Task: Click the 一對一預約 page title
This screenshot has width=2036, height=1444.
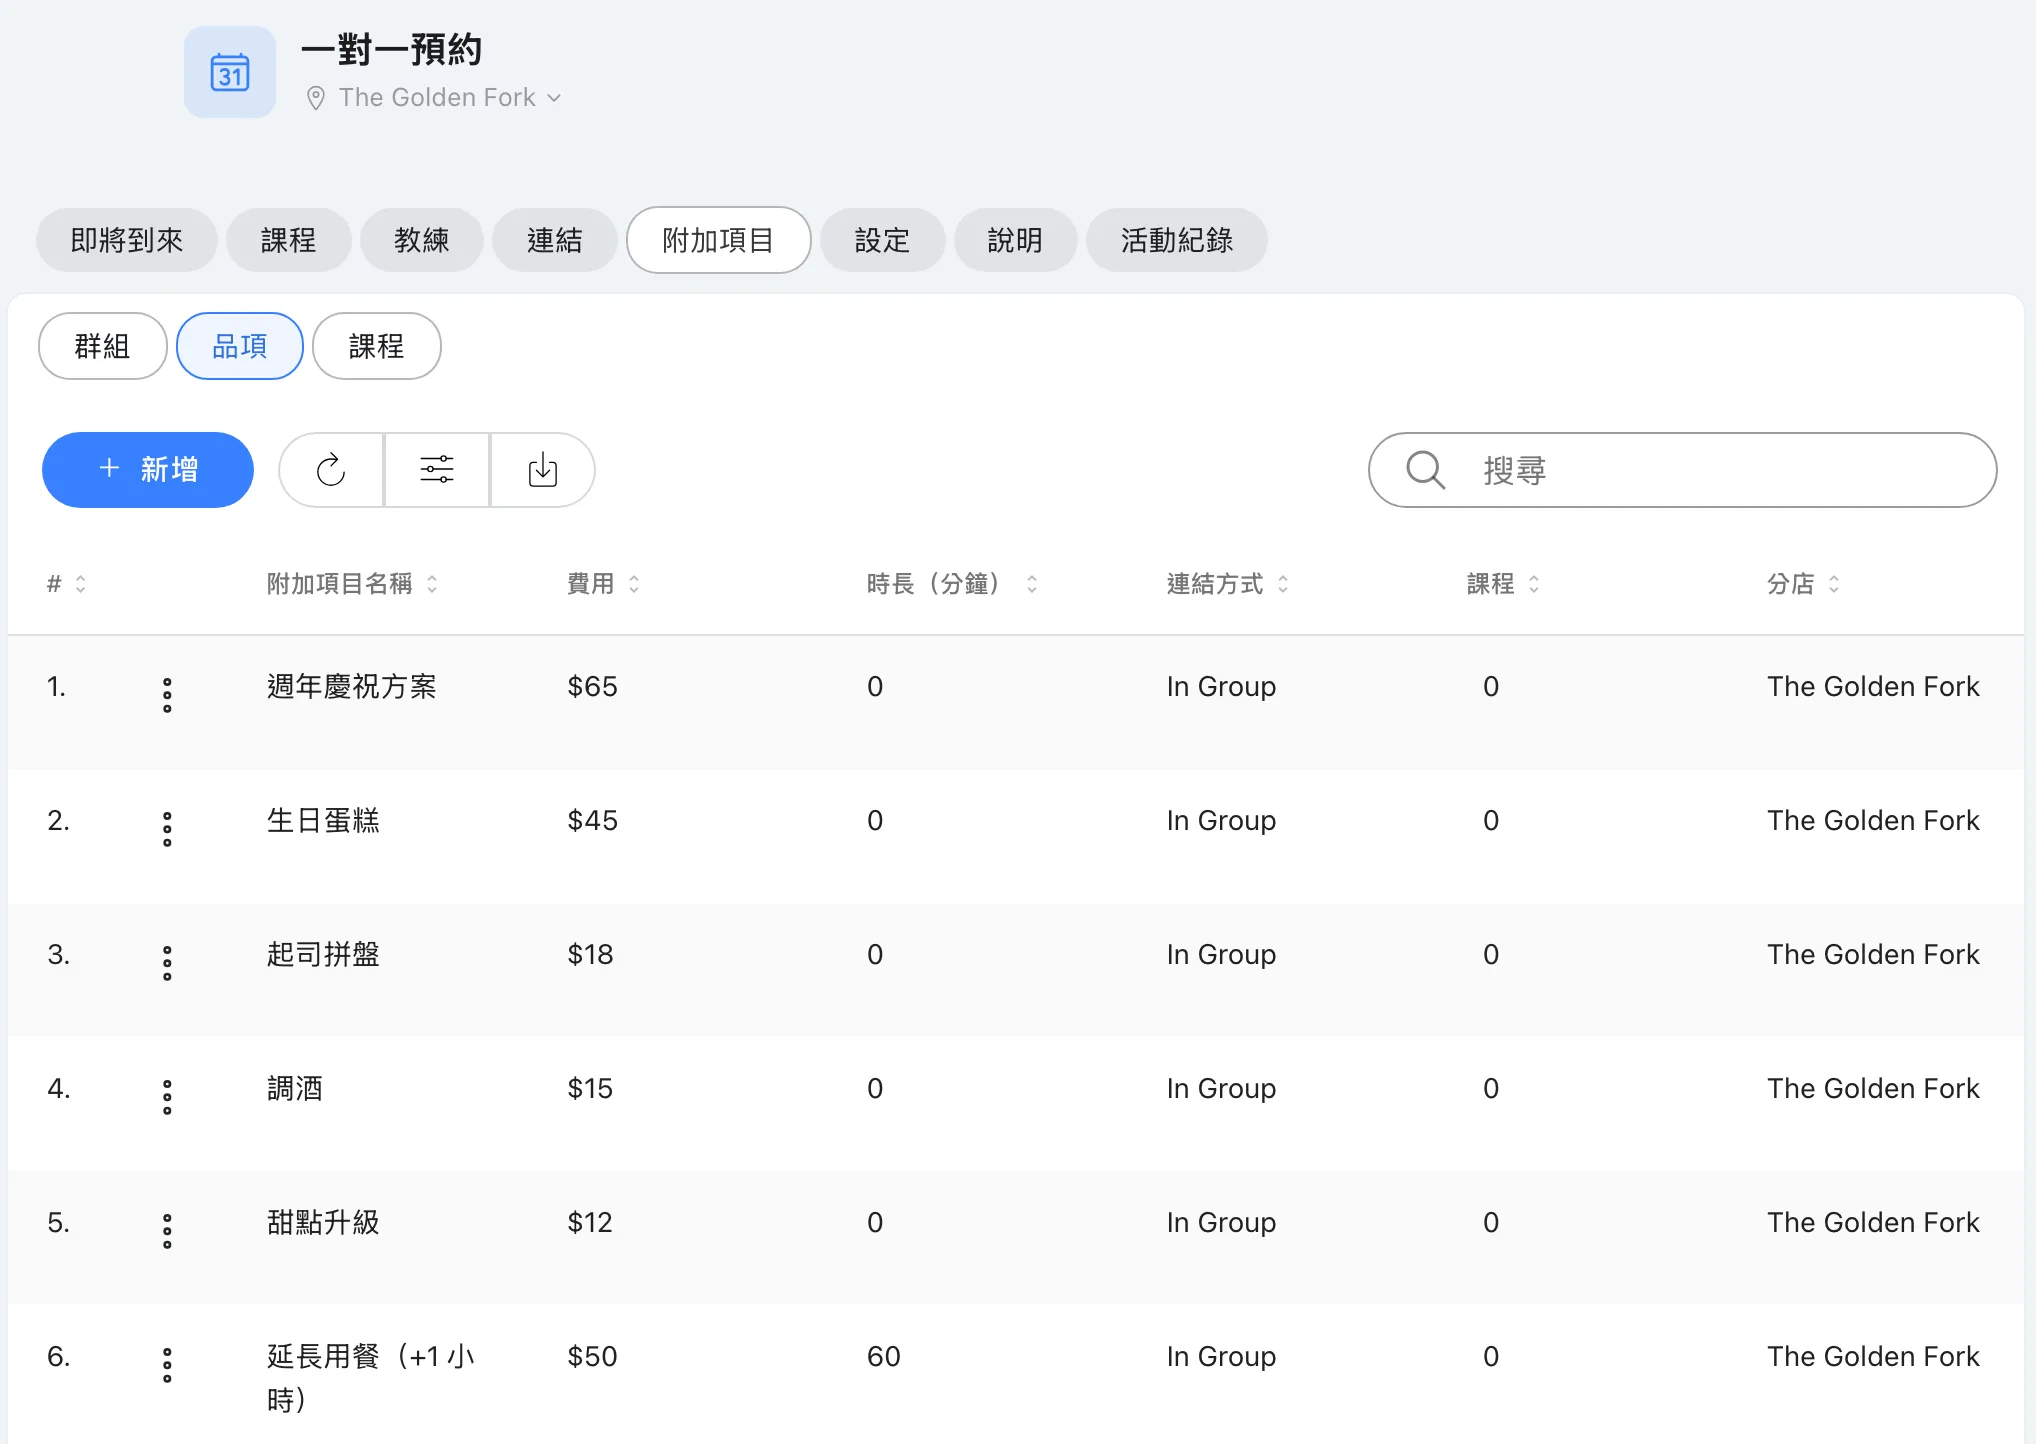Action: tap(392, 49)
